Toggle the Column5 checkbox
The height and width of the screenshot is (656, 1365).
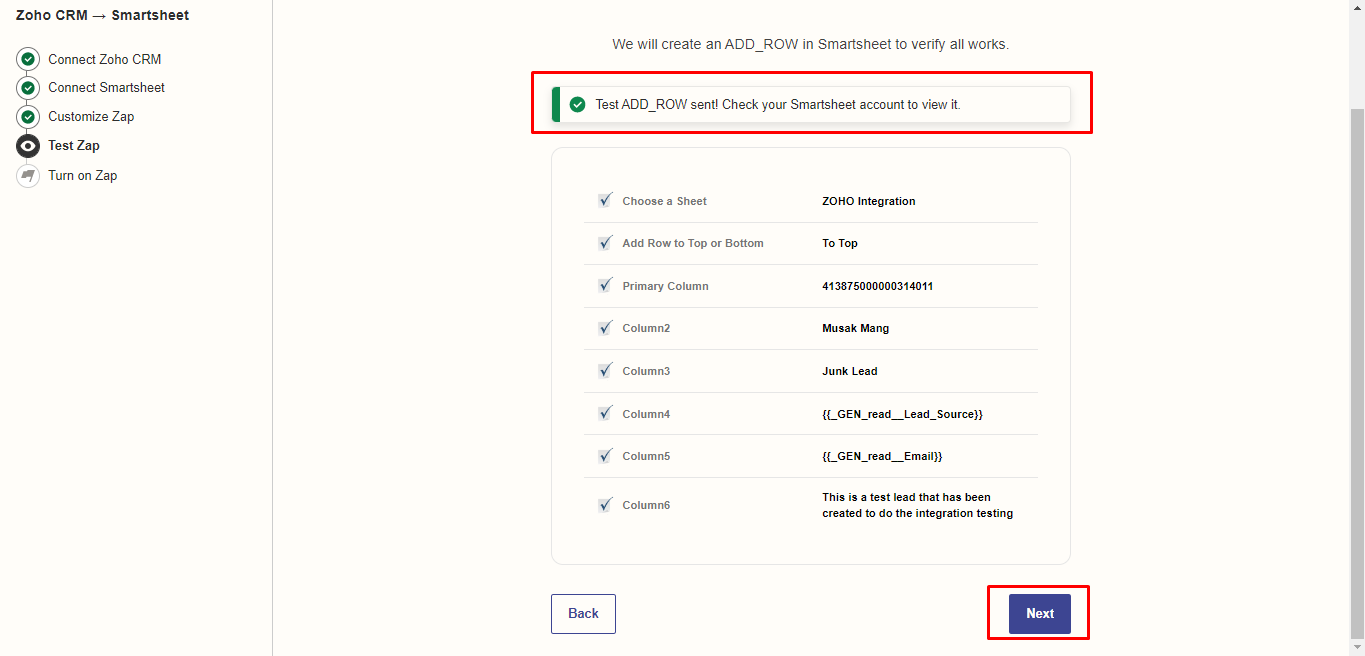(x=605, y=455)
